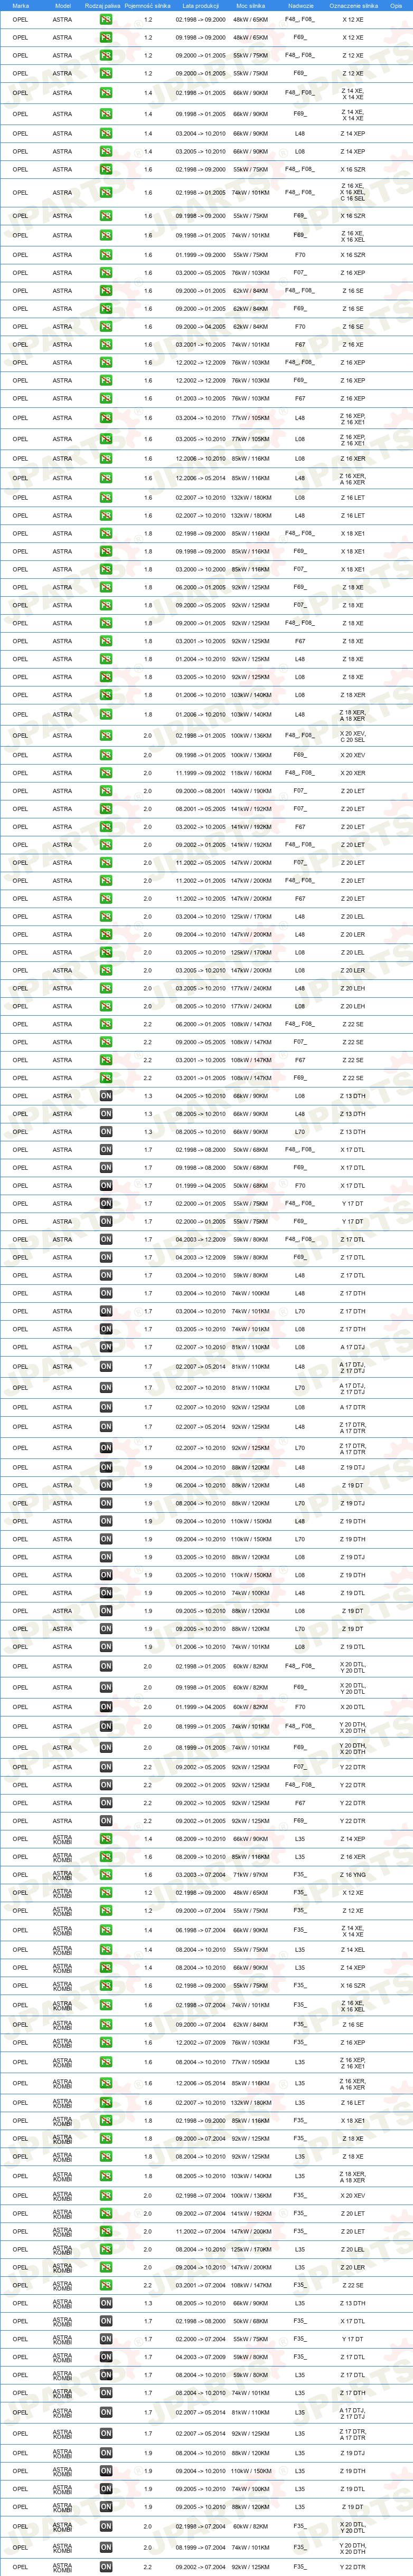Click petrol icon in Z 16 YNG row

point(105,1875)
